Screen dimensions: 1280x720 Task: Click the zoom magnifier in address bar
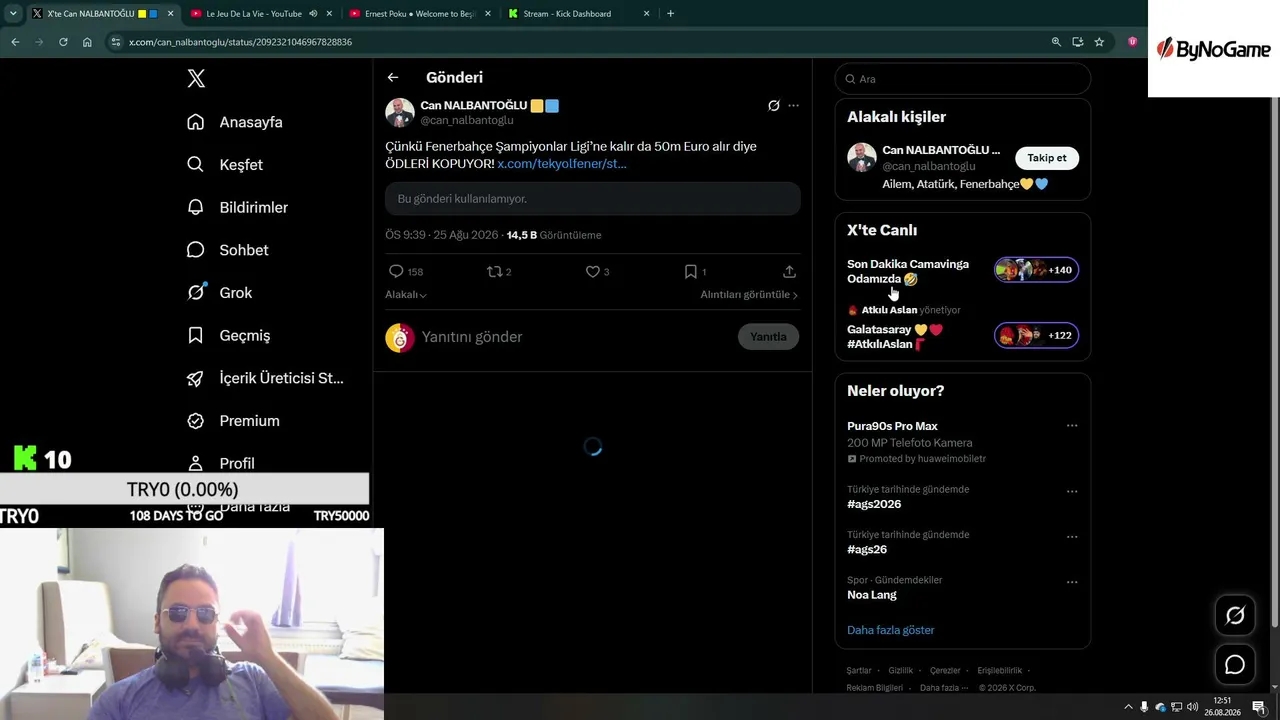tap(1056, 42)
